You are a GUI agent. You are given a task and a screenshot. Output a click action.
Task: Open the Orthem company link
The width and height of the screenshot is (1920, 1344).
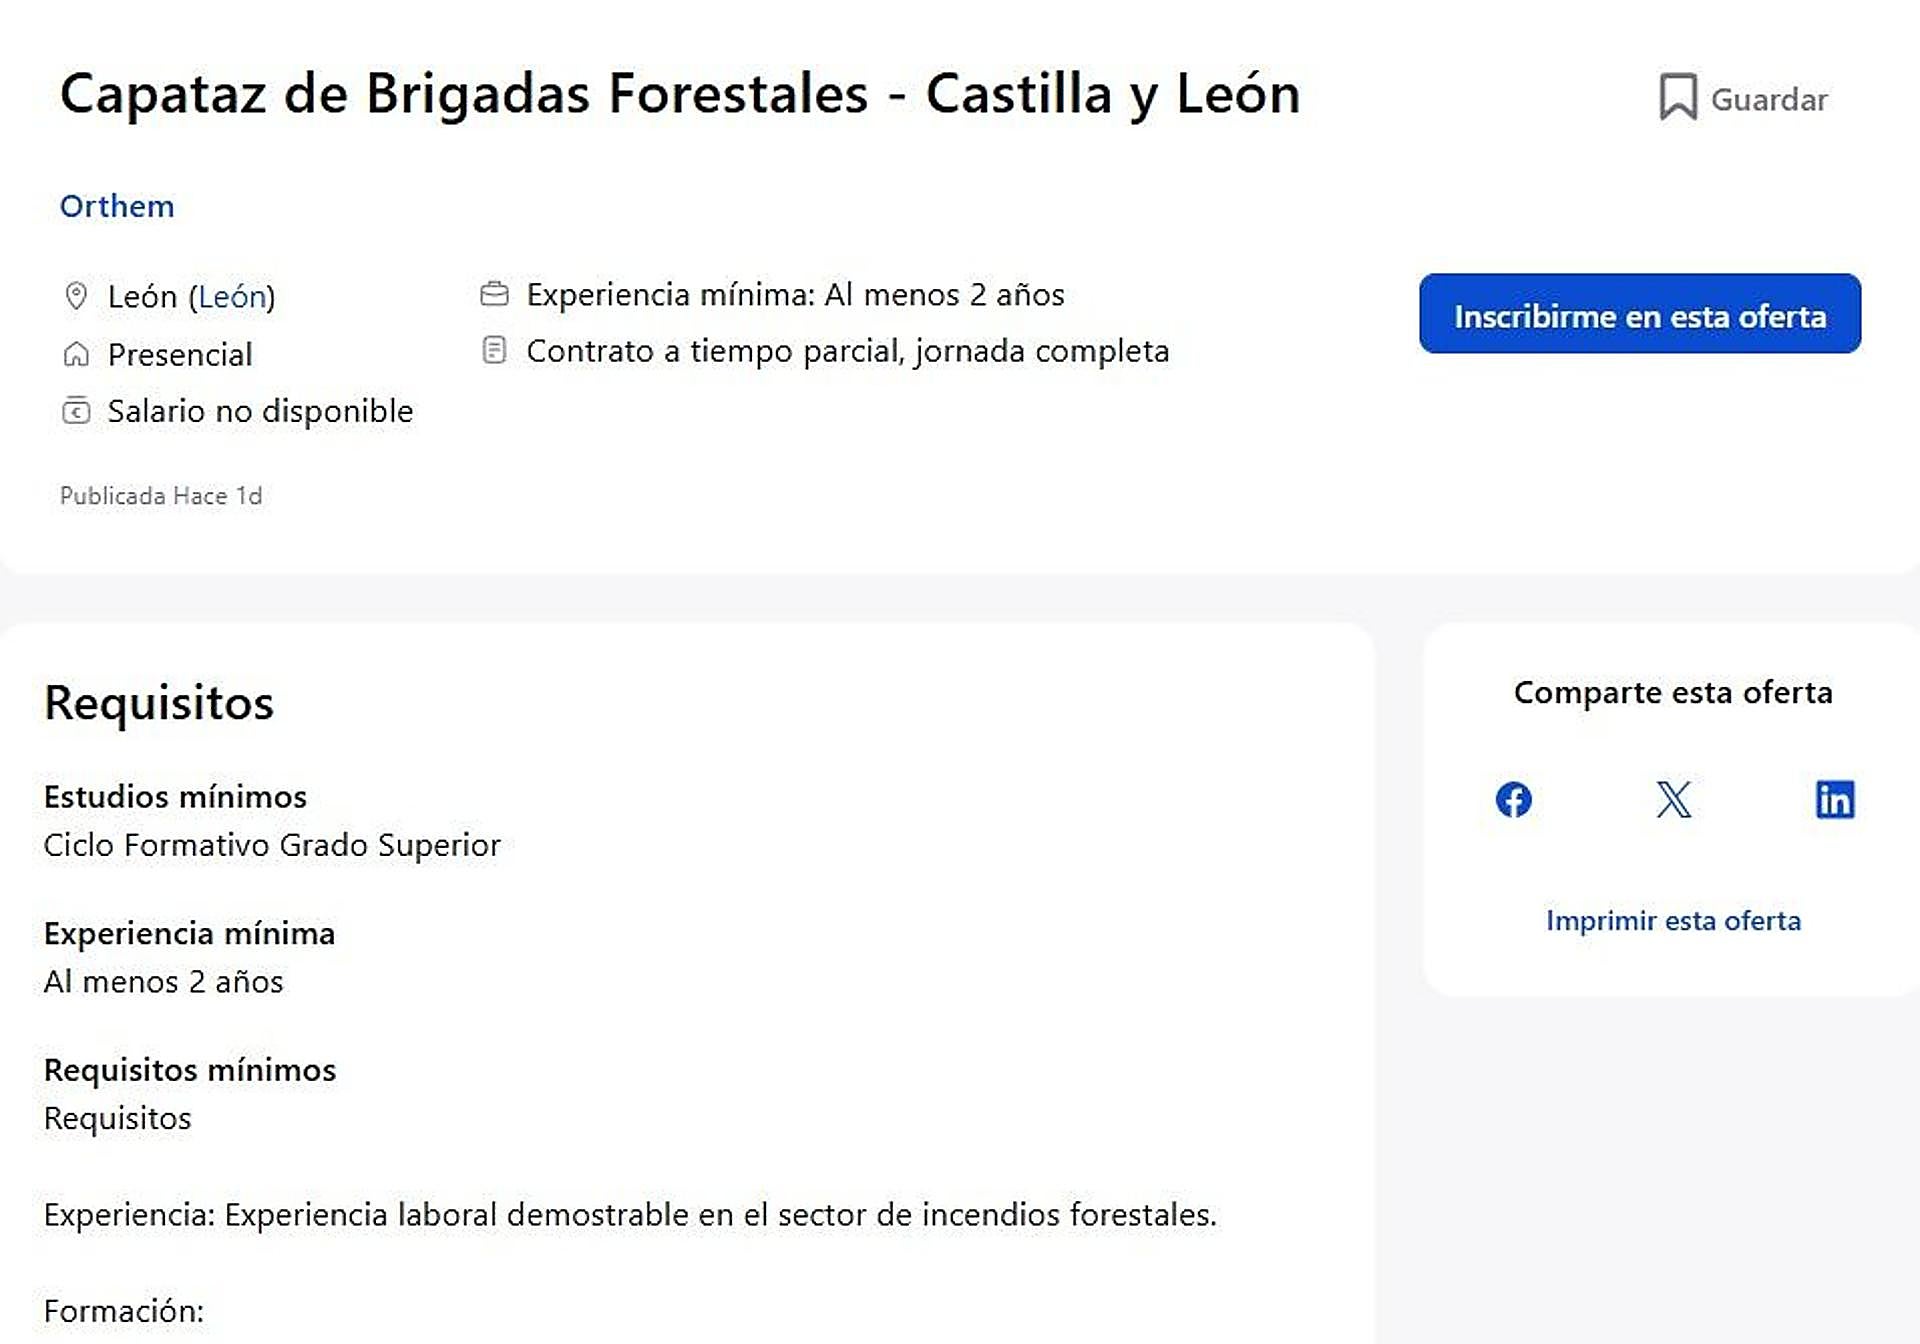(117, 206)
